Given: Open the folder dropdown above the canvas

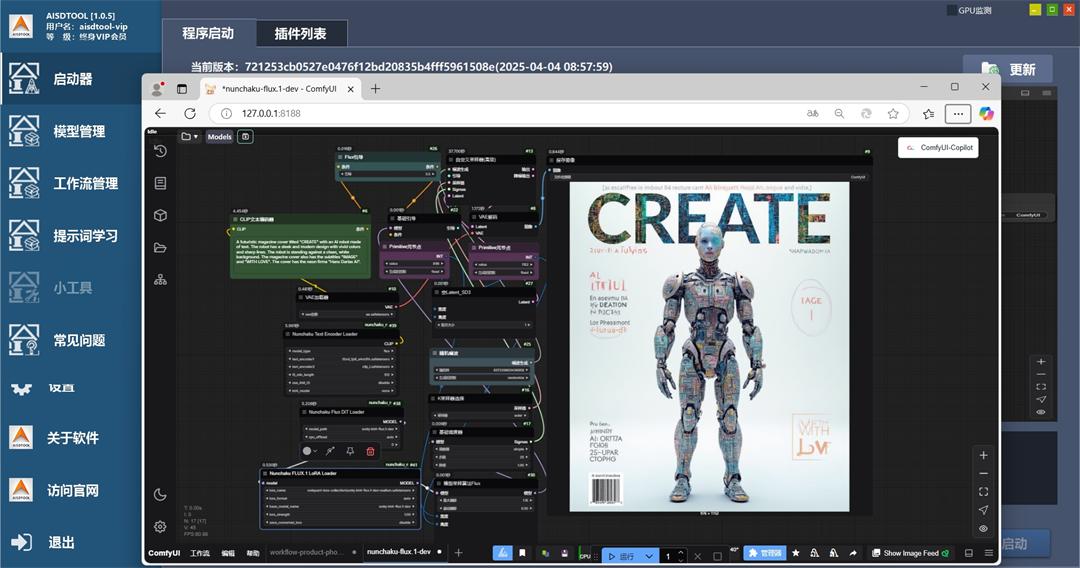Looking at the screenshot, I should (189, 137).
